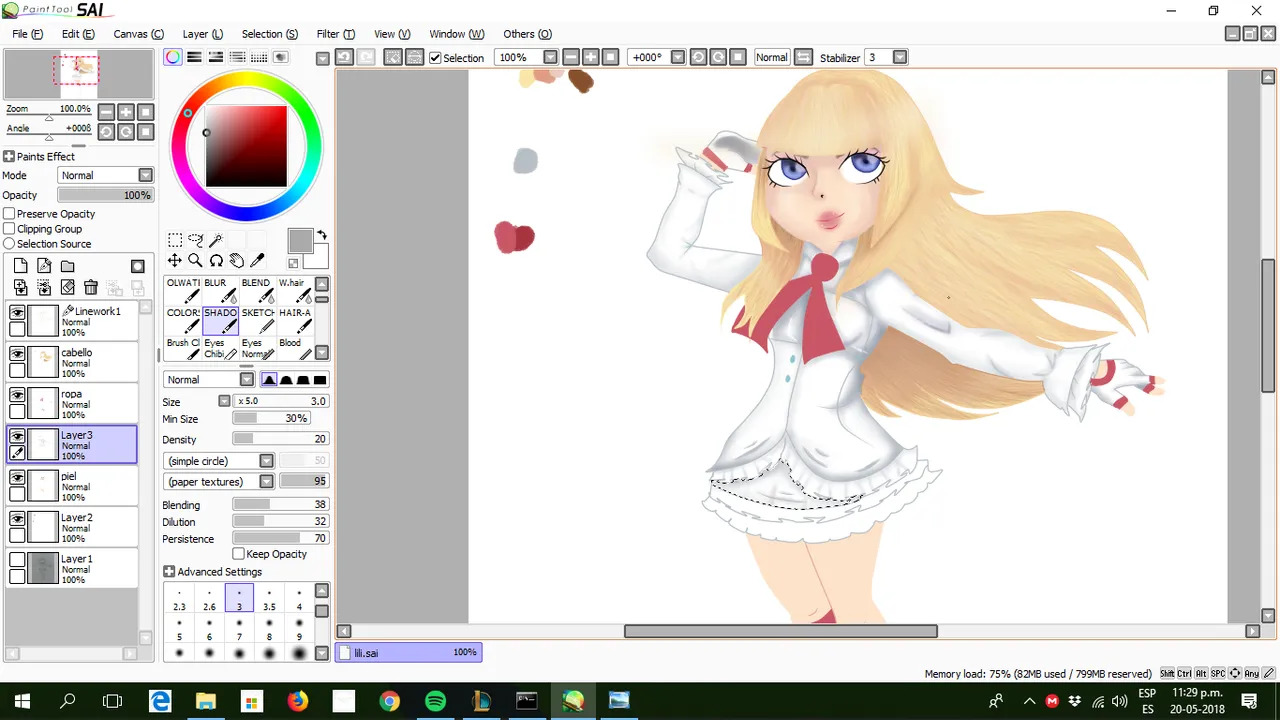The height and width of the screenshot is (720, 1280).
Task: Click the layer mask icon
Action: pyautogui.click(x=138, y=266)
